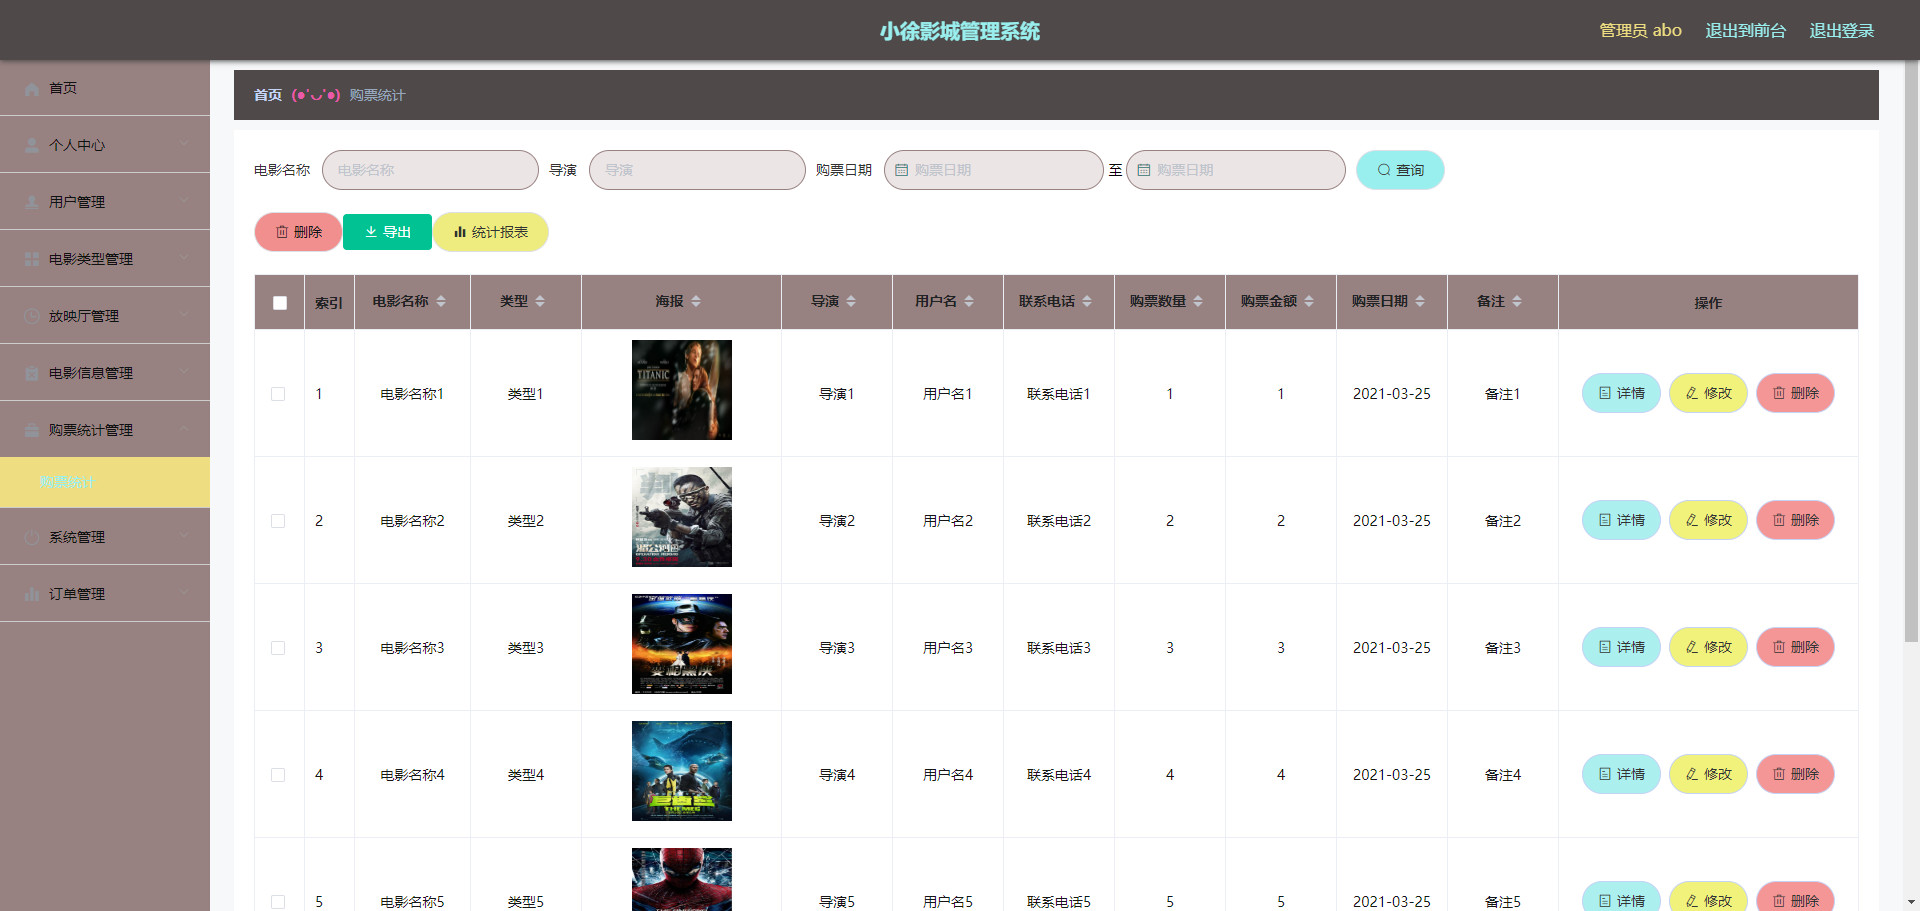Click the 订单管理 chart icon

coord(32,594)
